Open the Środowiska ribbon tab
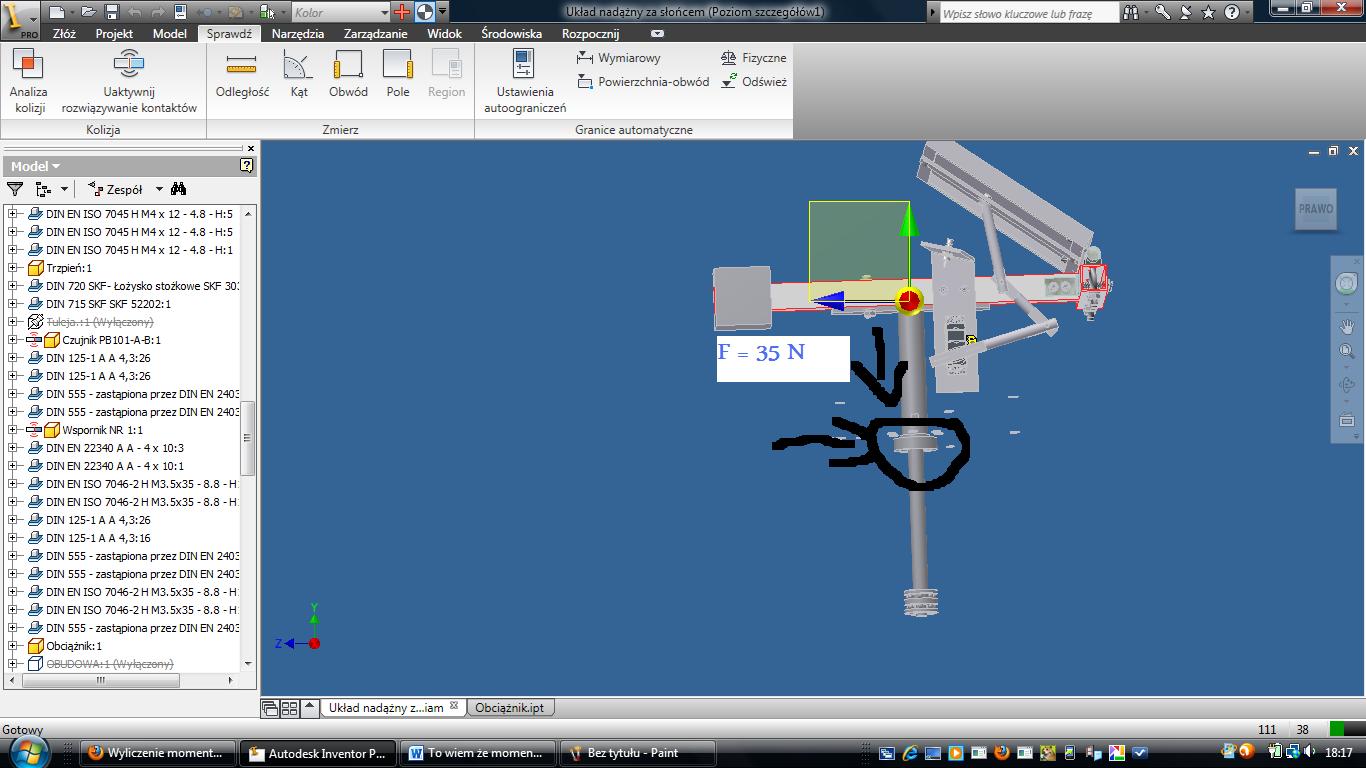Viewport: 1366px width, 768px height. (x=511, y=33)
